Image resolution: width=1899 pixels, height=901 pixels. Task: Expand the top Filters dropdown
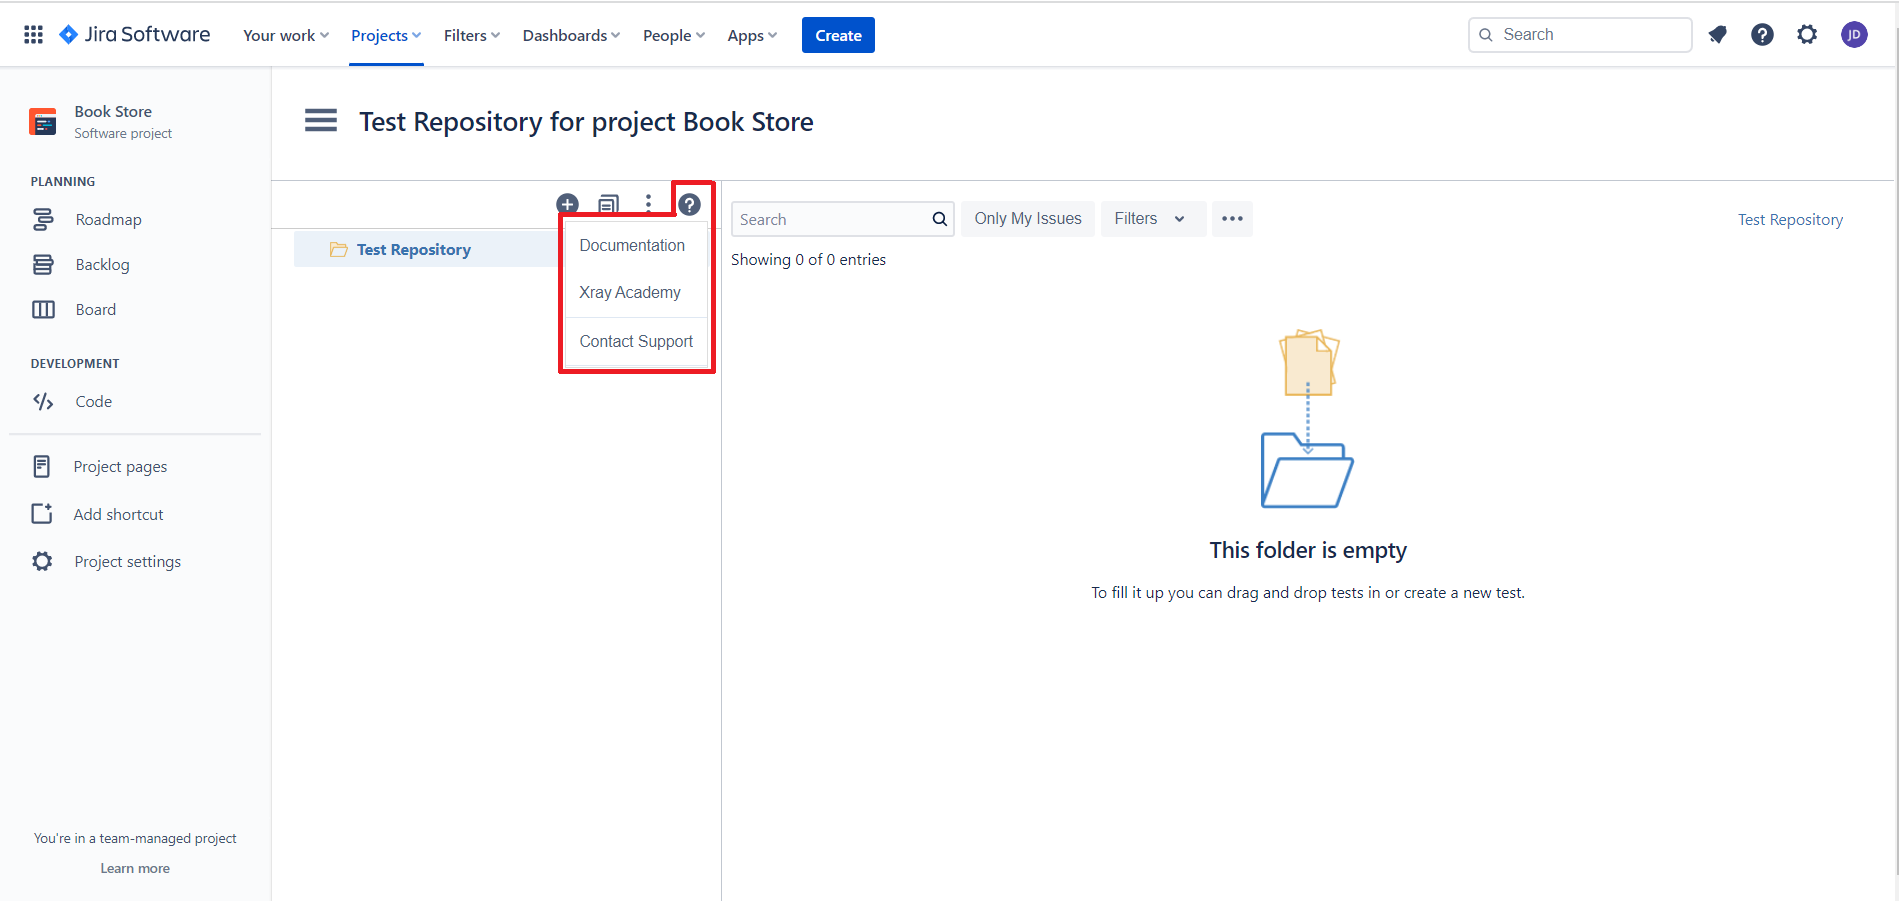[x=472, y=35]
